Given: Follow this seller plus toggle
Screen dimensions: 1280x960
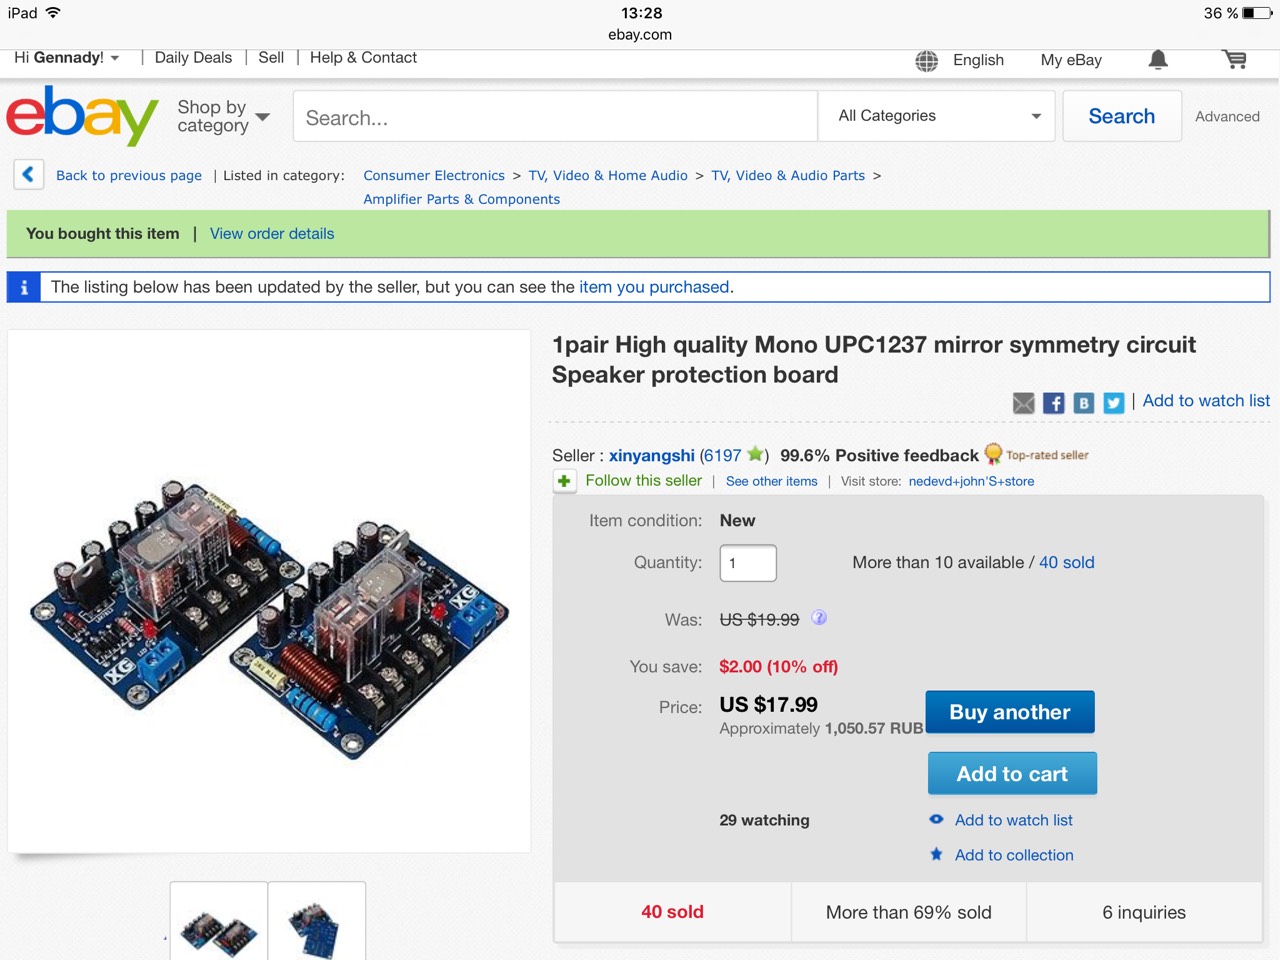Looking at the screenshot, I should coord(564,481).
